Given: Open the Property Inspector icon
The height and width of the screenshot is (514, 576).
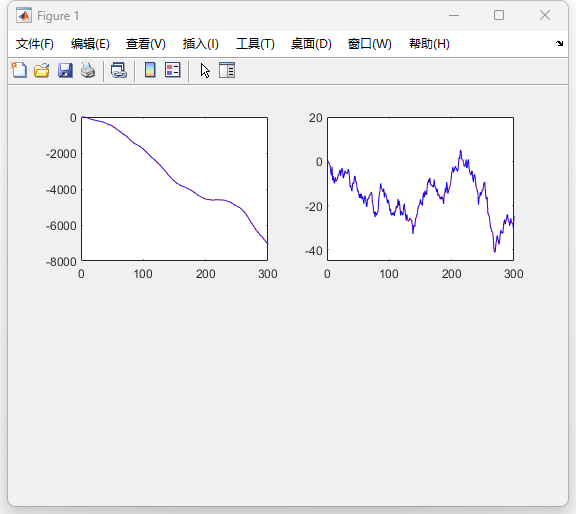Looking at the screenshot, I should point(227,70).
